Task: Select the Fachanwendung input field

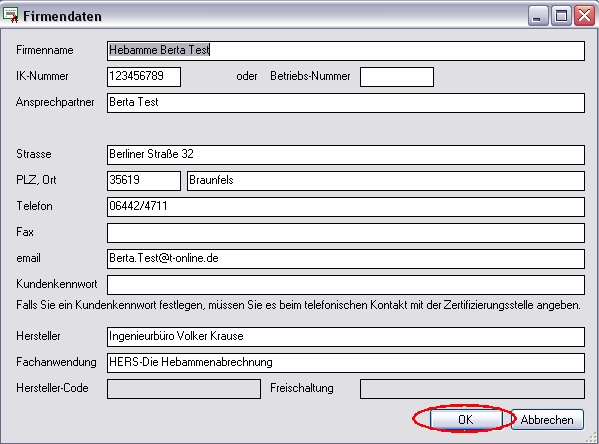Action: 346,363
